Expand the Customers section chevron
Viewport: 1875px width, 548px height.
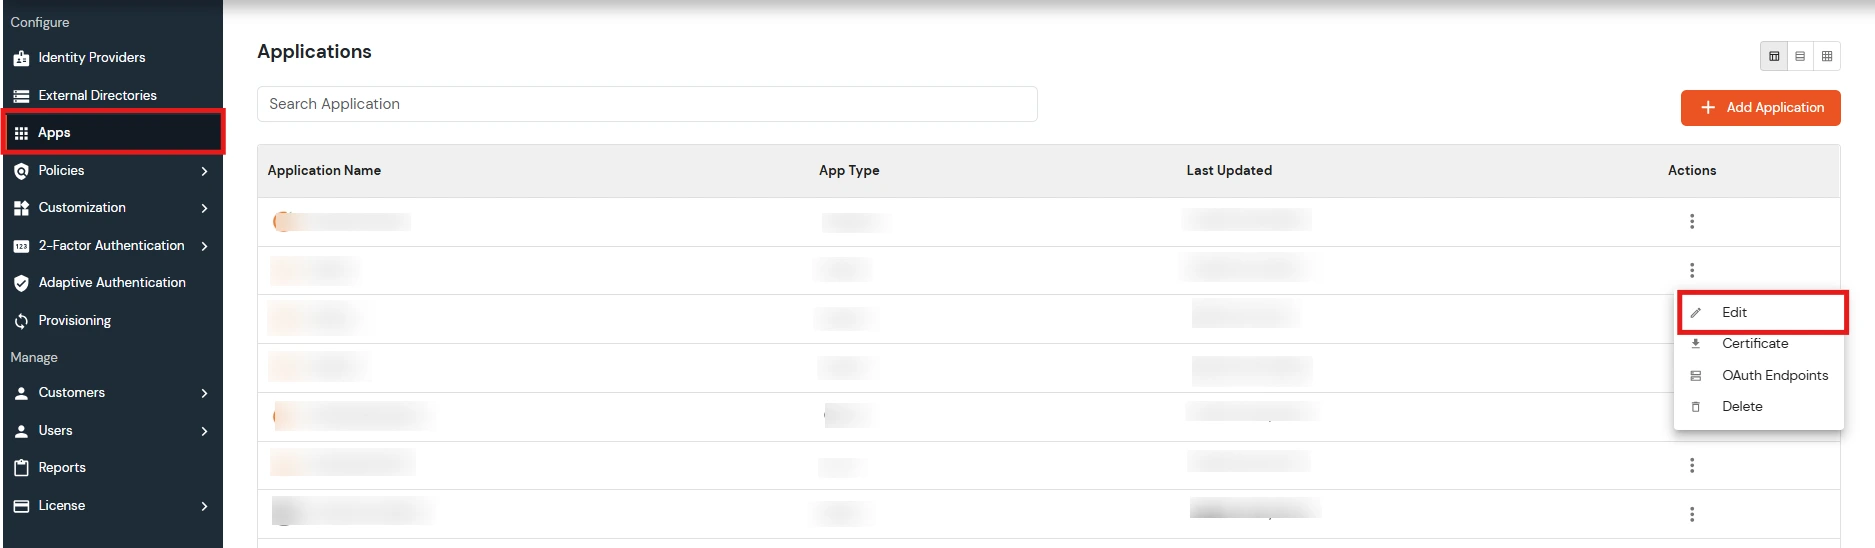tap(204, 393)
